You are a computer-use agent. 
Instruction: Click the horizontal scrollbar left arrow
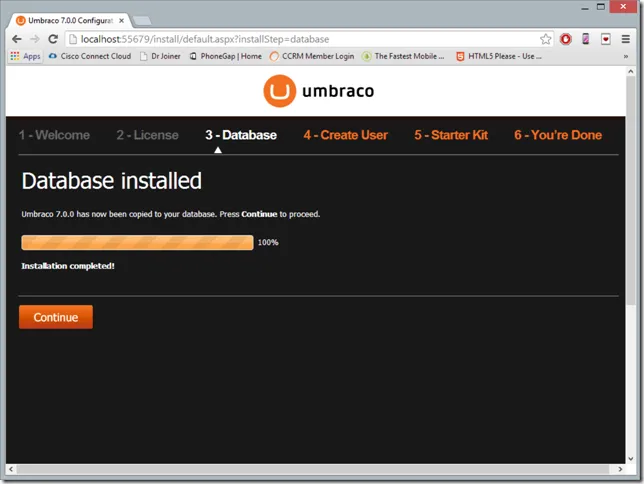11,469
